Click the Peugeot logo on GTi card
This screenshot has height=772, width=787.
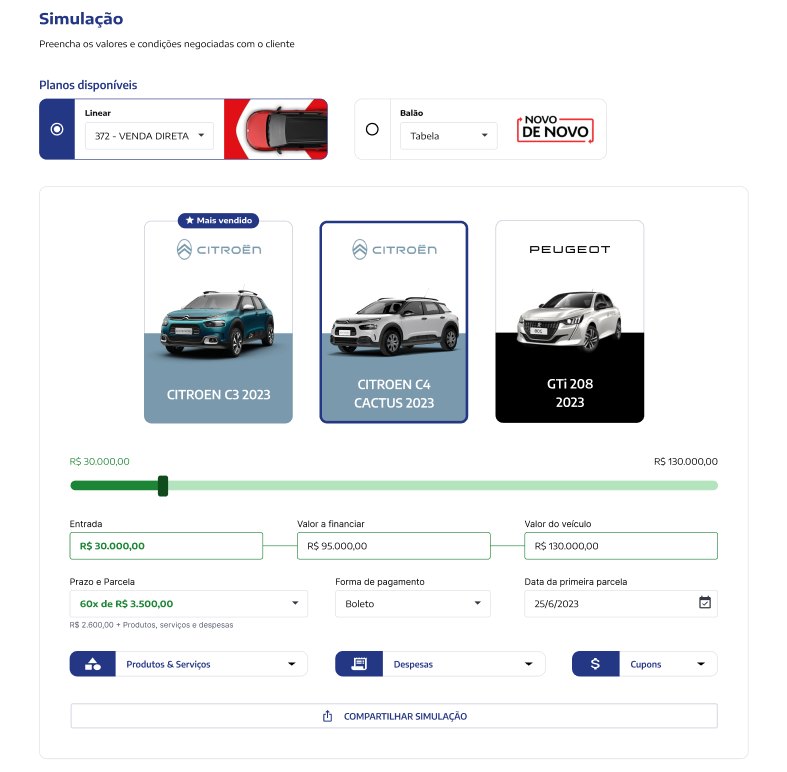570,249
